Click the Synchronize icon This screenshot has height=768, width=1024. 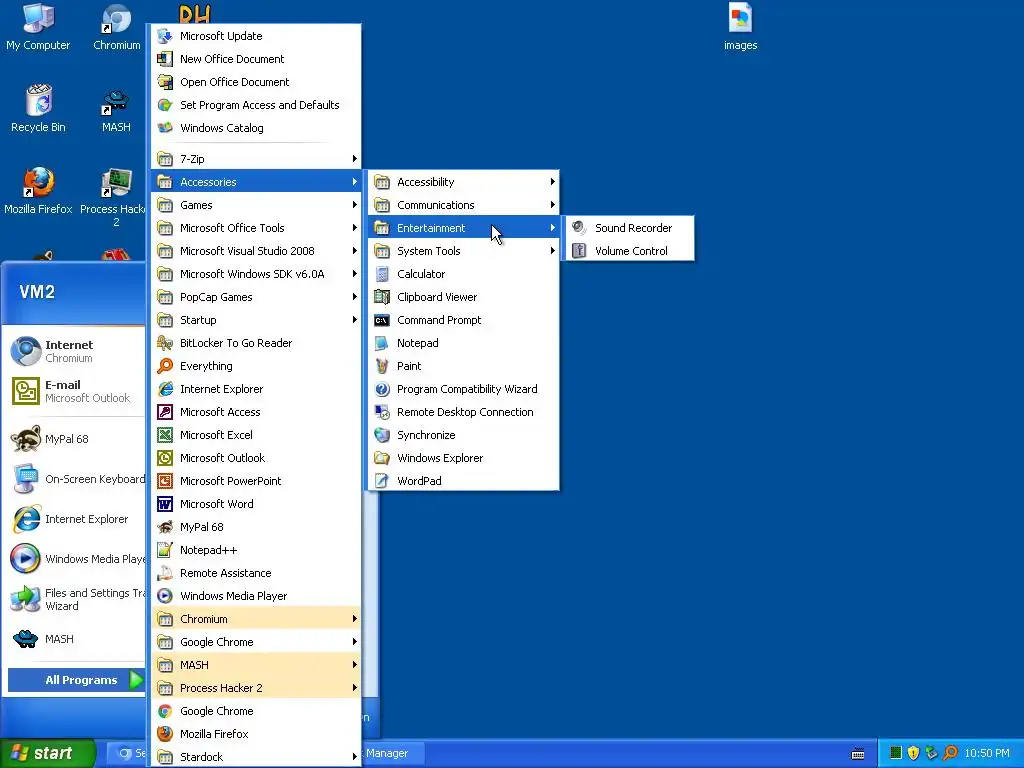pos(382,435)
